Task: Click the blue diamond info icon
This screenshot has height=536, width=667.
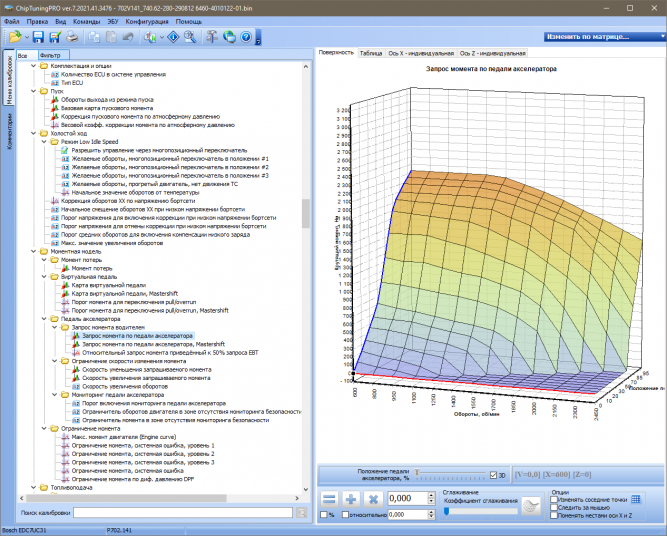Action: (173, 37)
